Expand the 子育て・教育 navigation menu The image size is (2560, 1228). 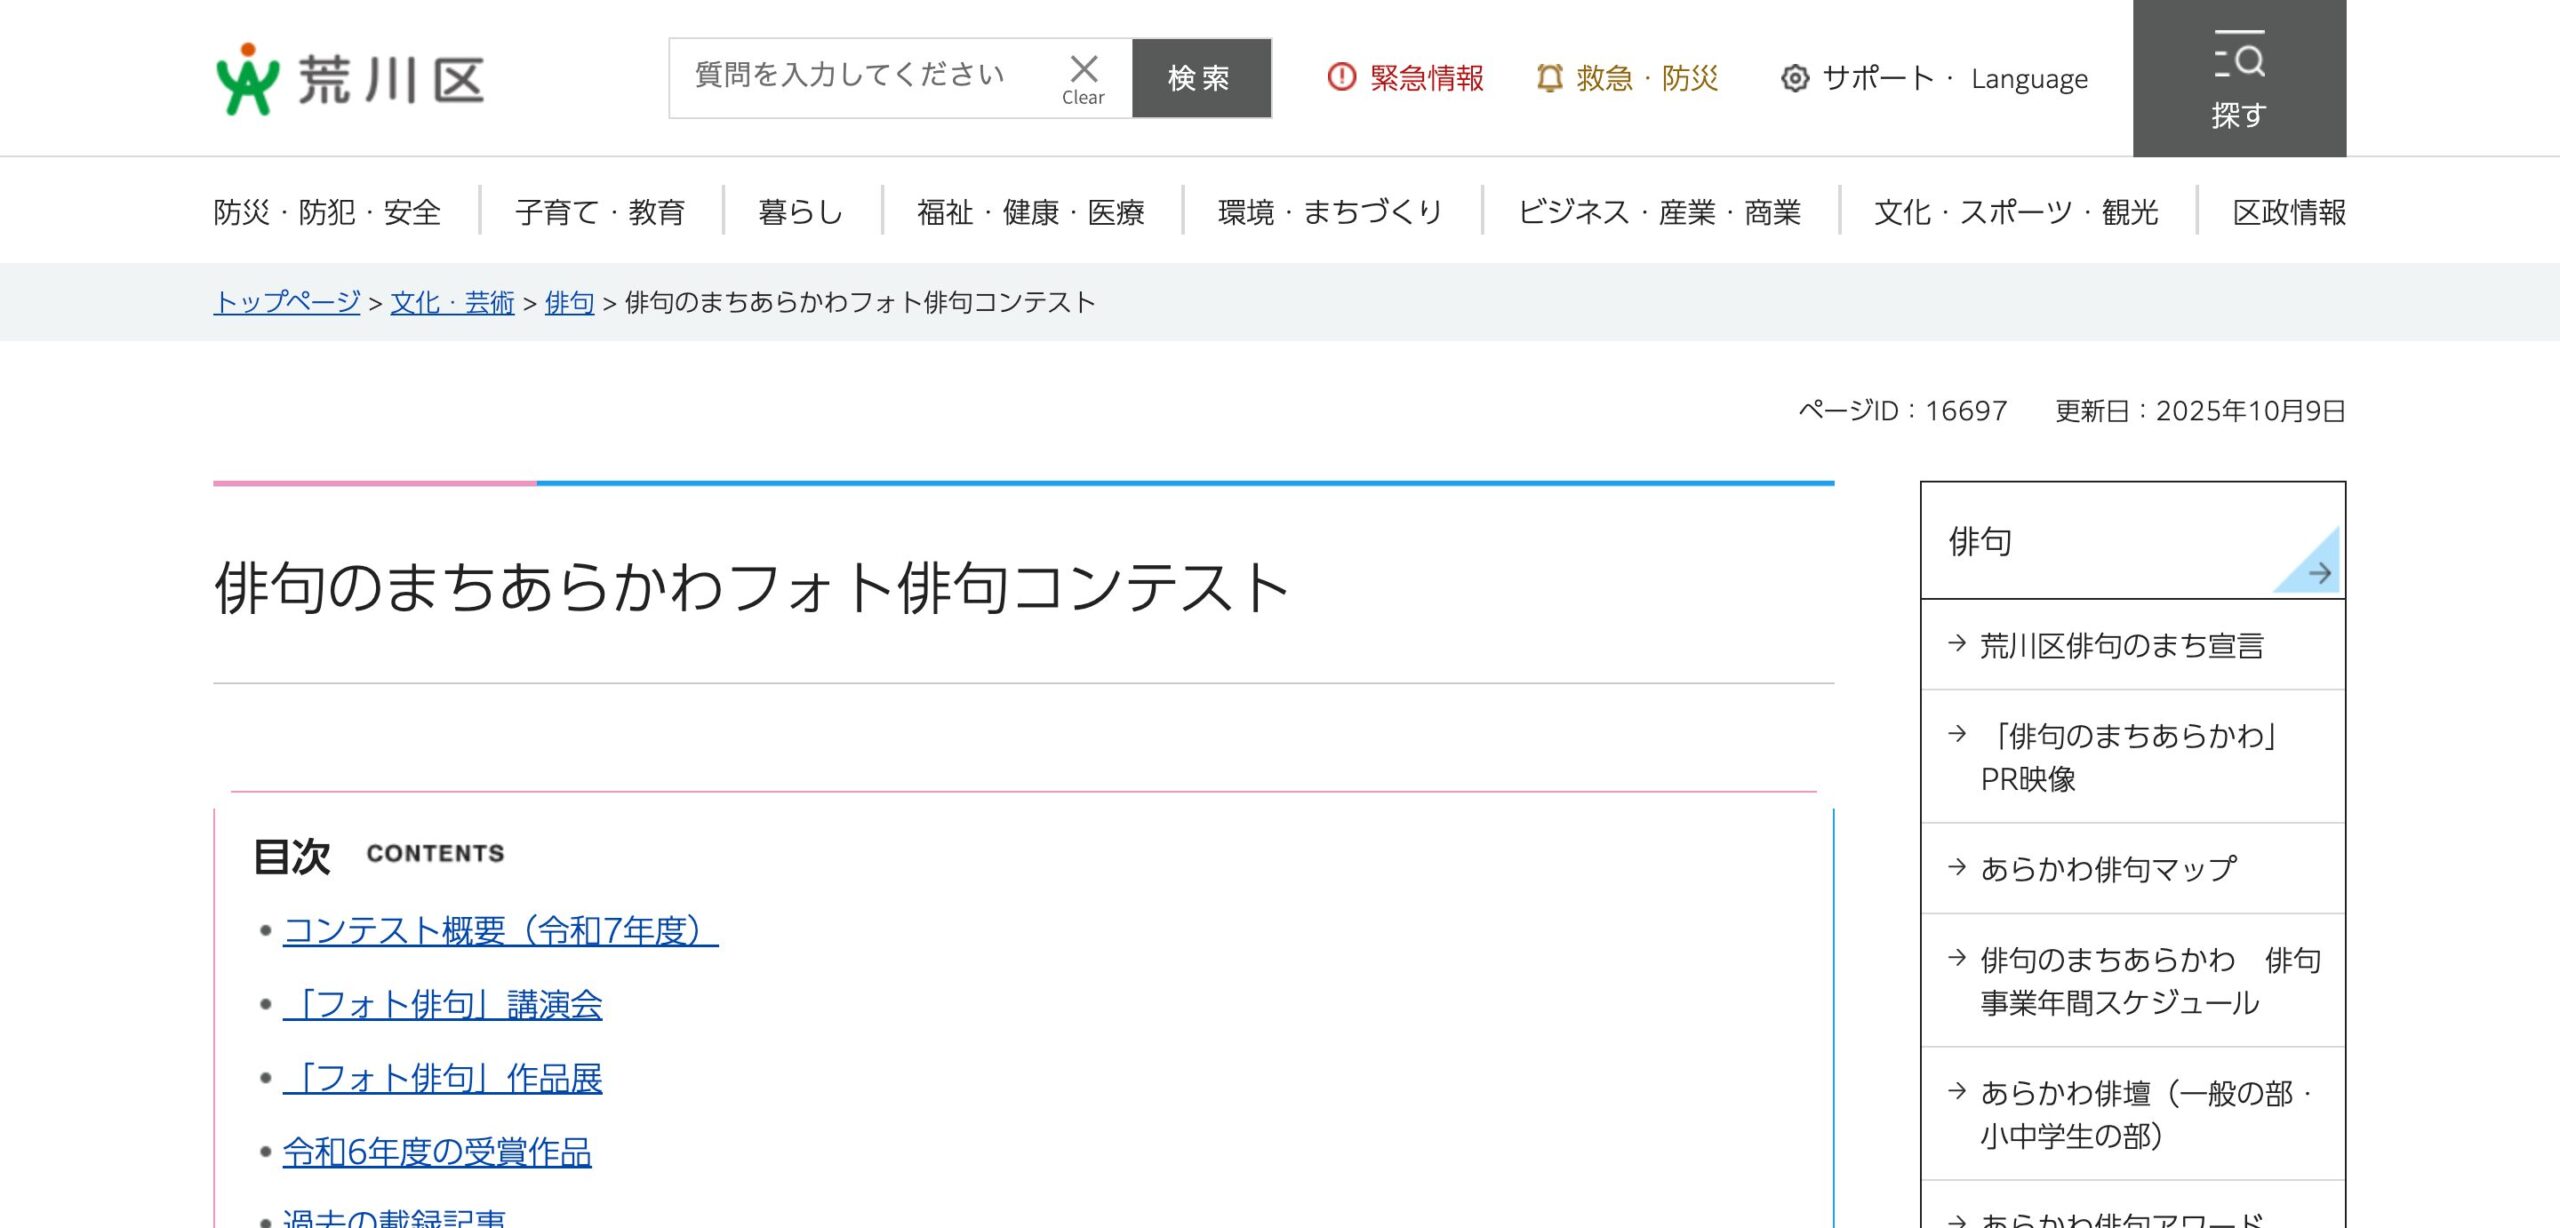pos(600,212)
